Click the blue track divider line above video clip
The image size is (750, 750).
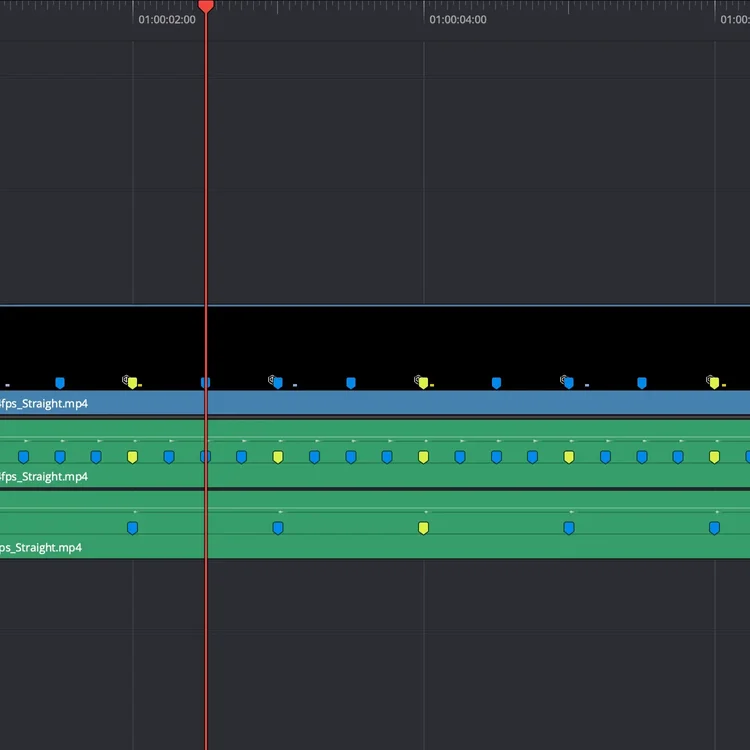(375, 305)
